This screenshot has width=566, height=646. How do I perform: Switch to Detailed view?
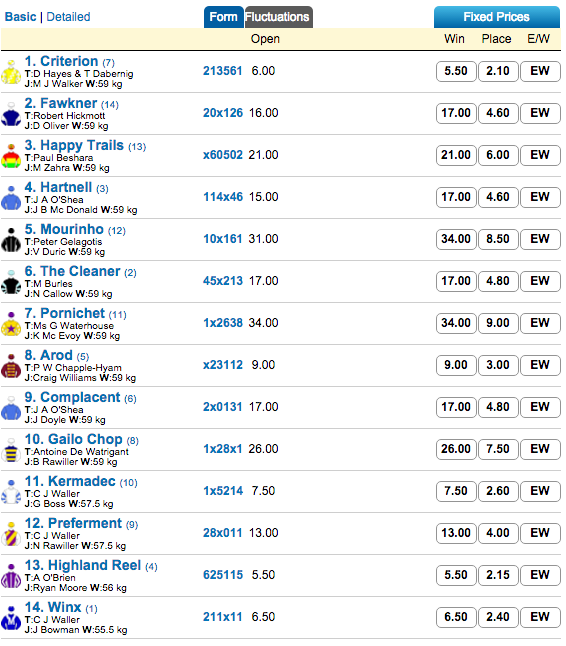(68, 17)
